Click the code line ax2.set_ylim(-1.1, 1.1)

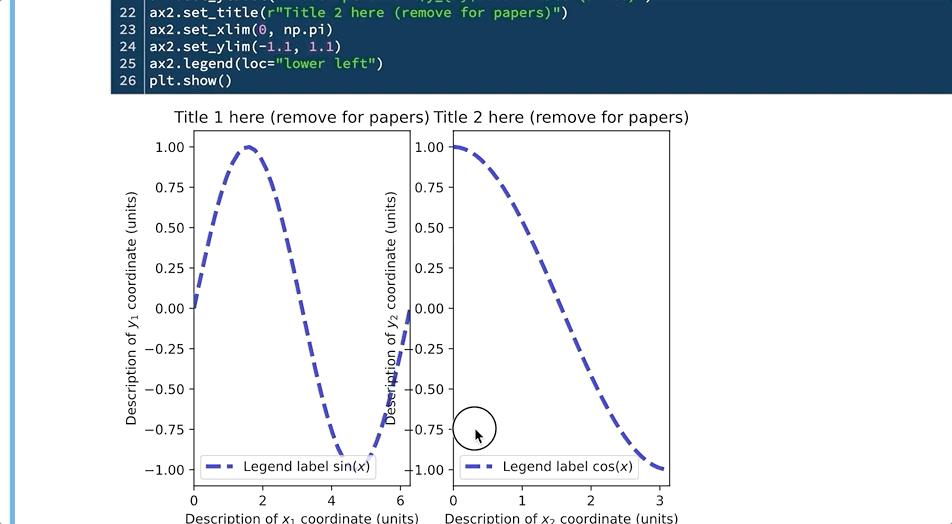(245, 47)
